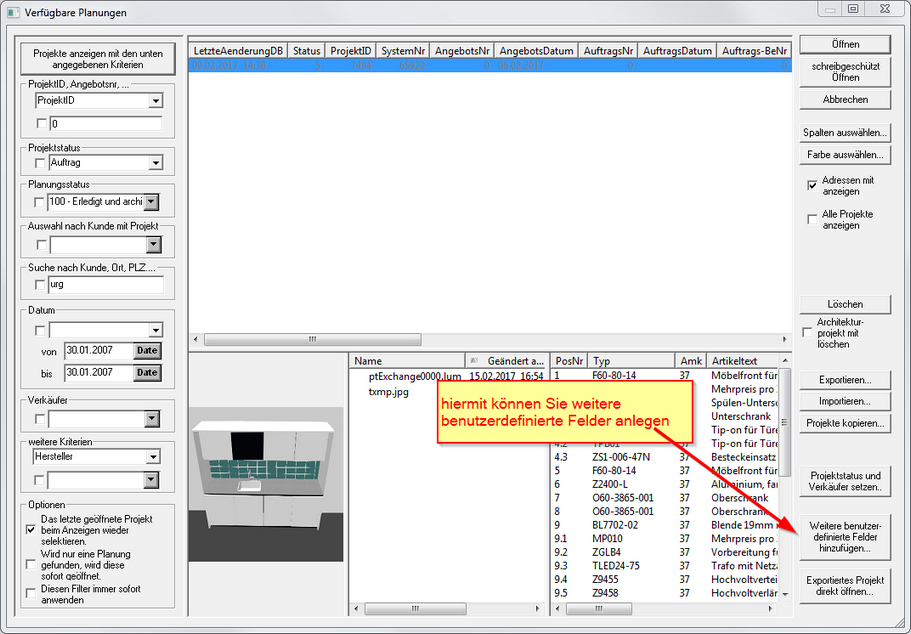Tick the Alle Projekte anzeigen checkbox
The image size is (911, 634).
812,219
